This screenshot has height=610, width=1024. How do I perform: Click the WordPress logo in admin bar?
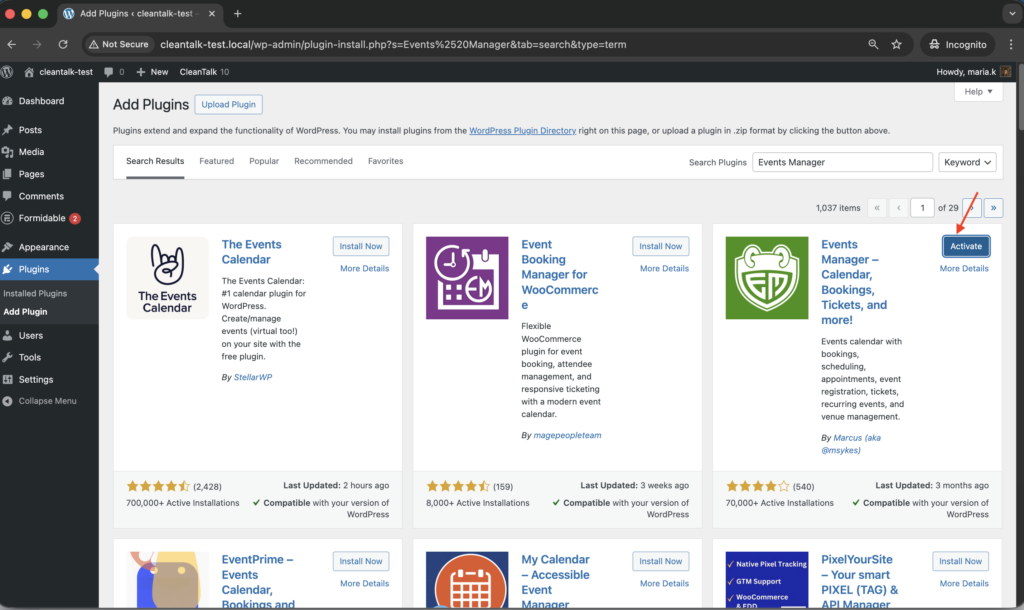pos(8,72)
